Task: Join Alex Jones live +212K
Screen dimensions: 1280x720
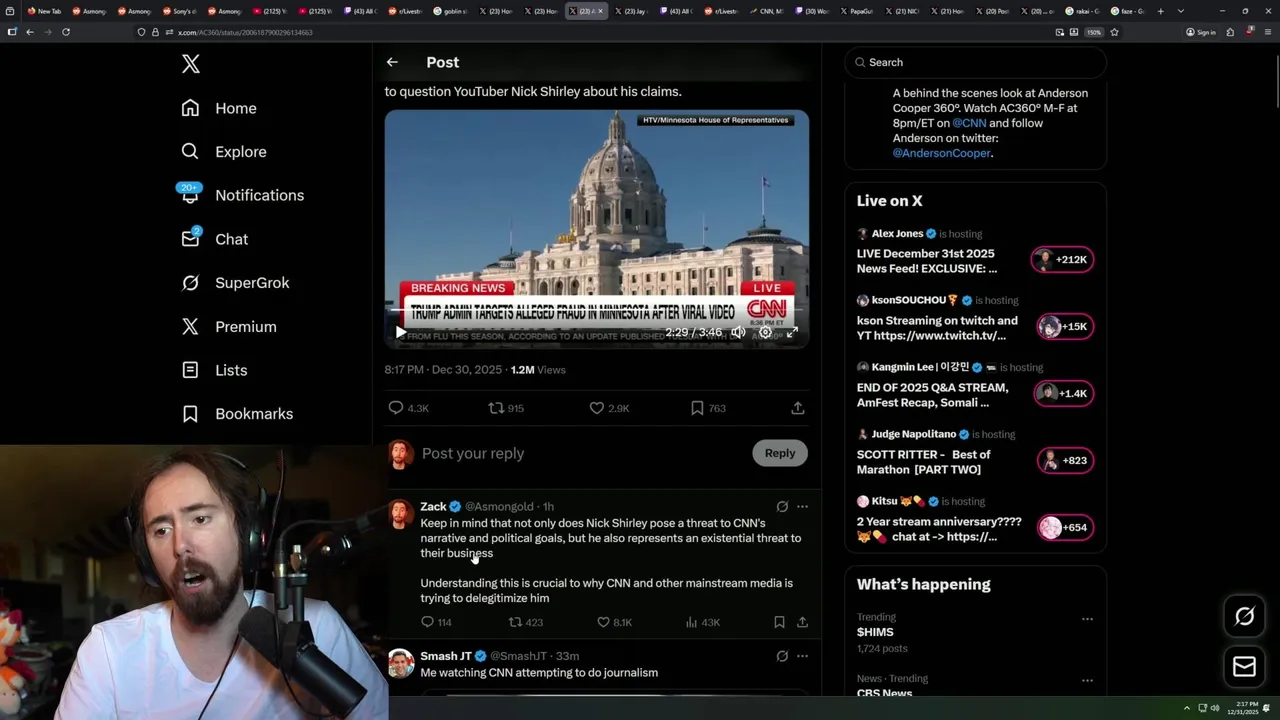Action: [x=1062, y=260]
